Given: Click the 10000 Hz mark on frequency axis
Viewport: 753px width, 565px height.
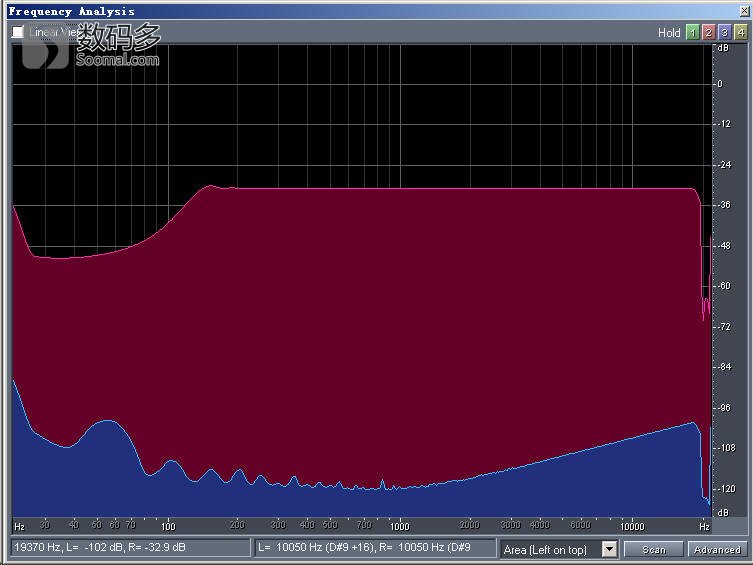Looking at the screenshot, I should (631, 525).
